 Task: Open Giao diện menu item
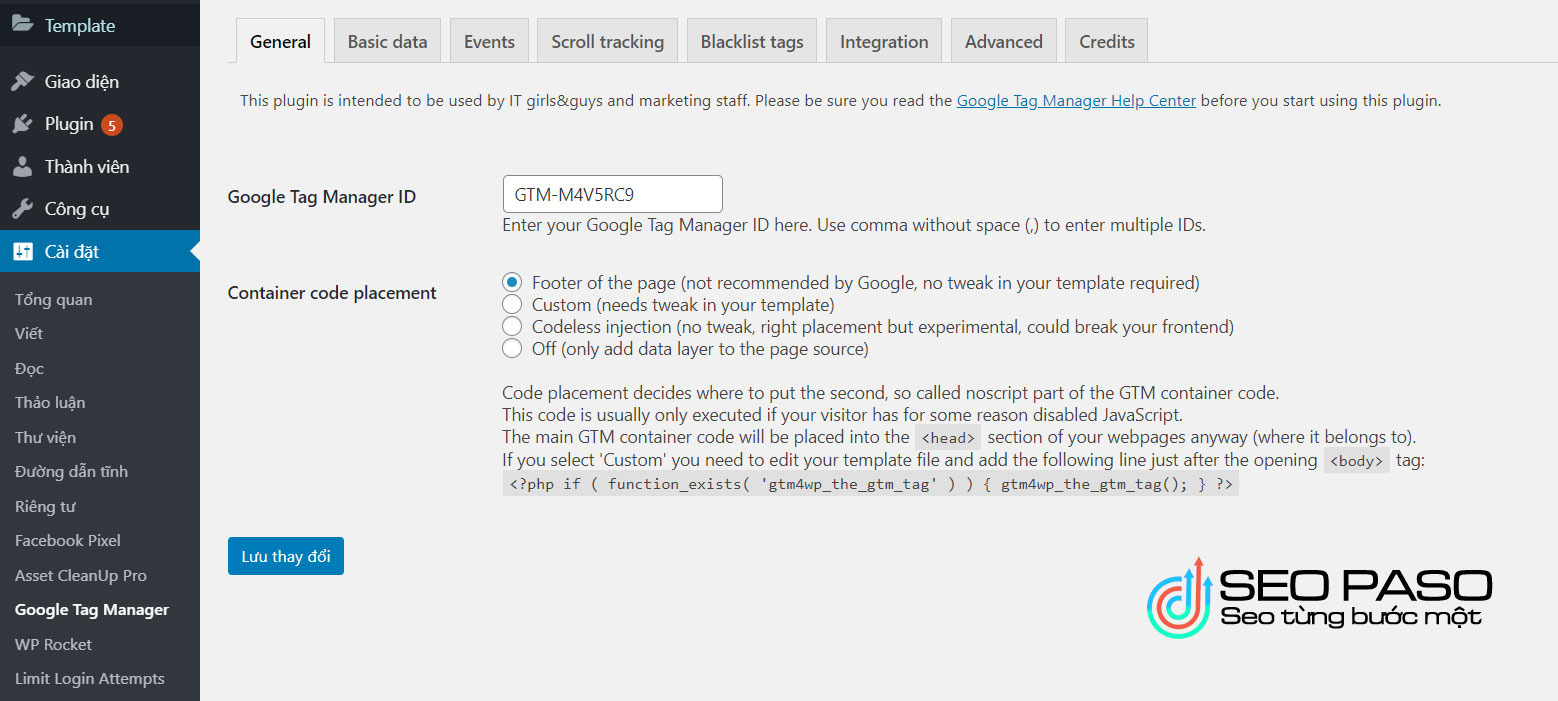pos(100,81)
